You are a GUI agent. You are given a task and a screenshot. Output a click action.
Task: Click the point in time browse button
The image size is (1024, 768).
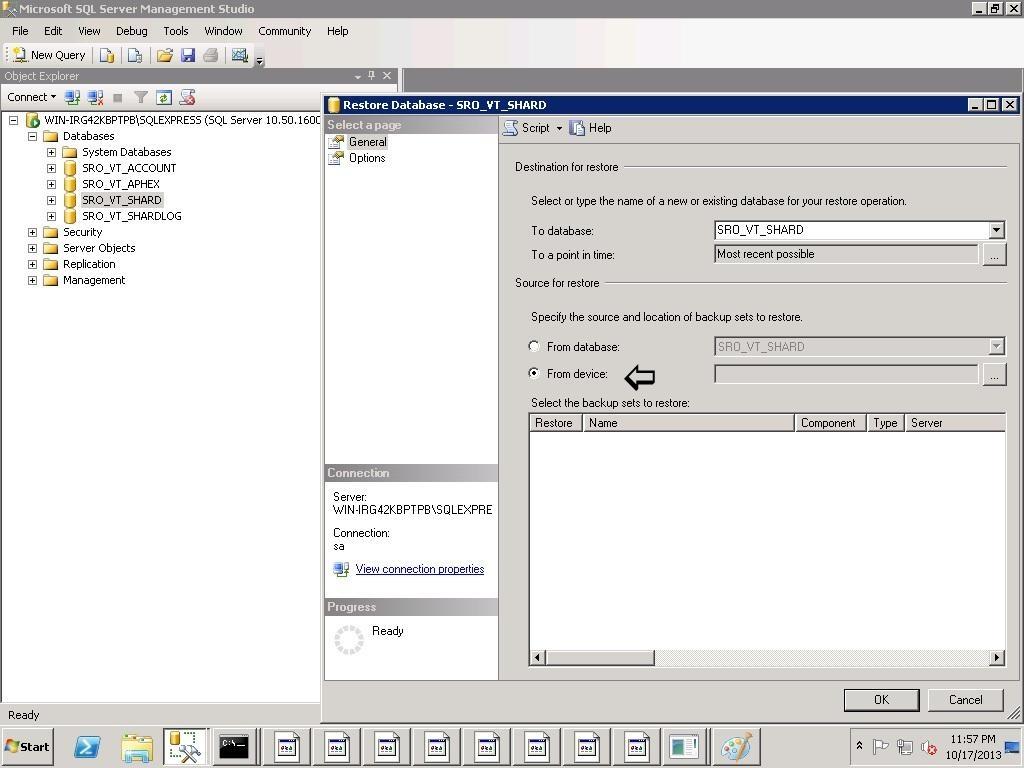994,255
